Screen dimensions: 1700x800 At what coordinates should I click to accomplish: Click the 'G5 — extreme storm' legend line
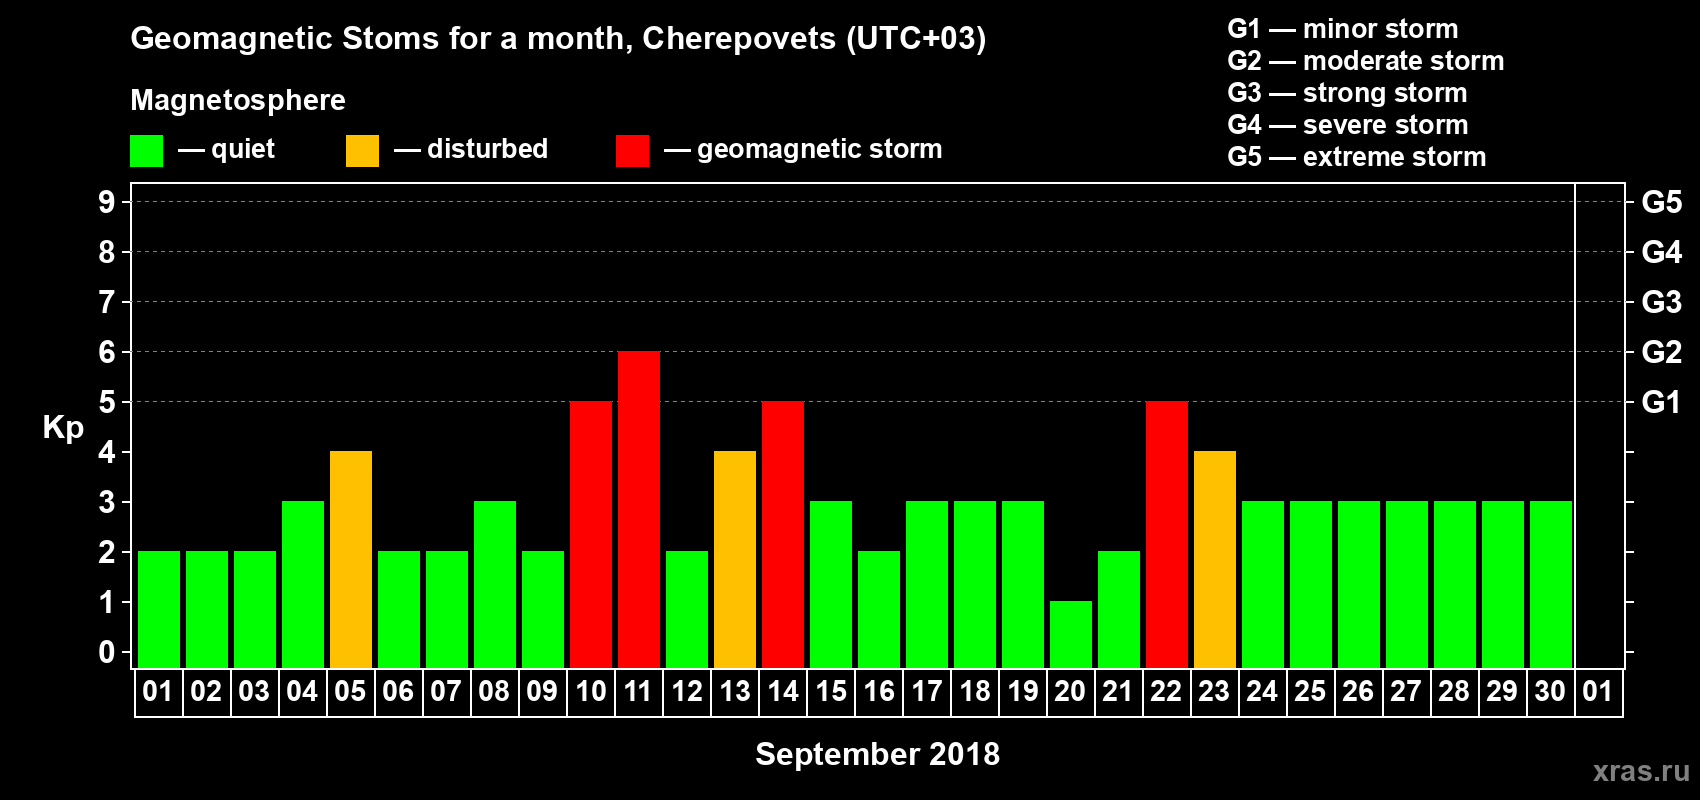click(x=1357, y=157)
